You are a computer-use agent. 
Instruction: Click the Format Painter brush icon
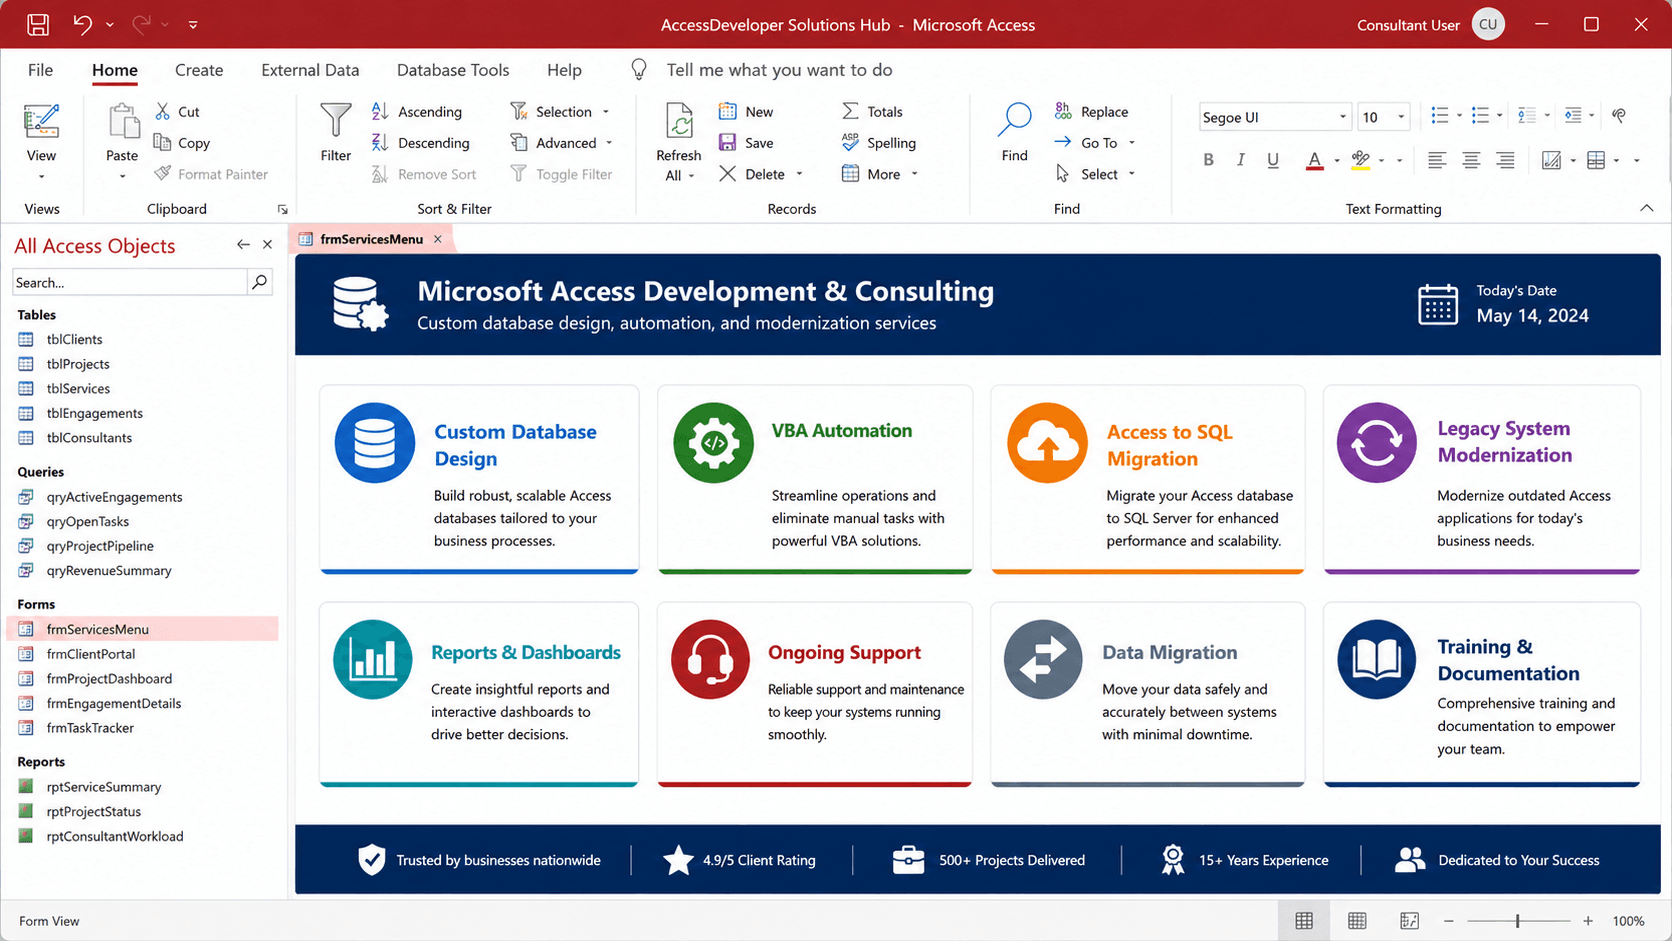pyautogui.click(x=162, y=173)
